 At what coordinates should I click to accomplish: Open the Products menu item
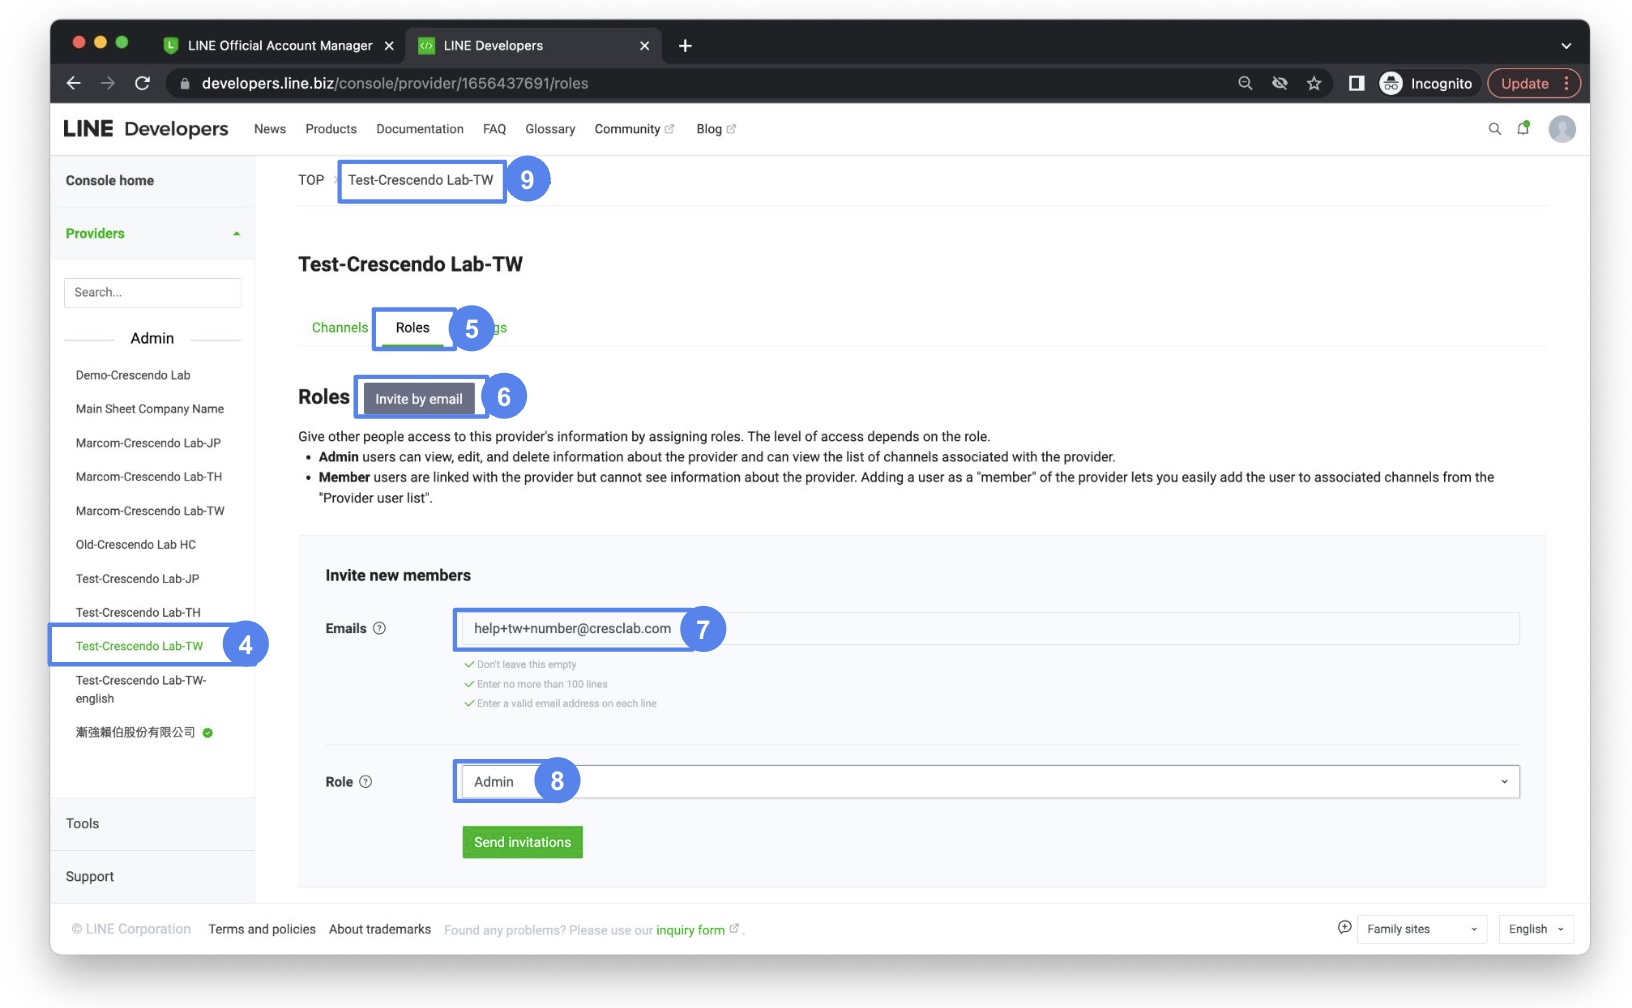331,129
